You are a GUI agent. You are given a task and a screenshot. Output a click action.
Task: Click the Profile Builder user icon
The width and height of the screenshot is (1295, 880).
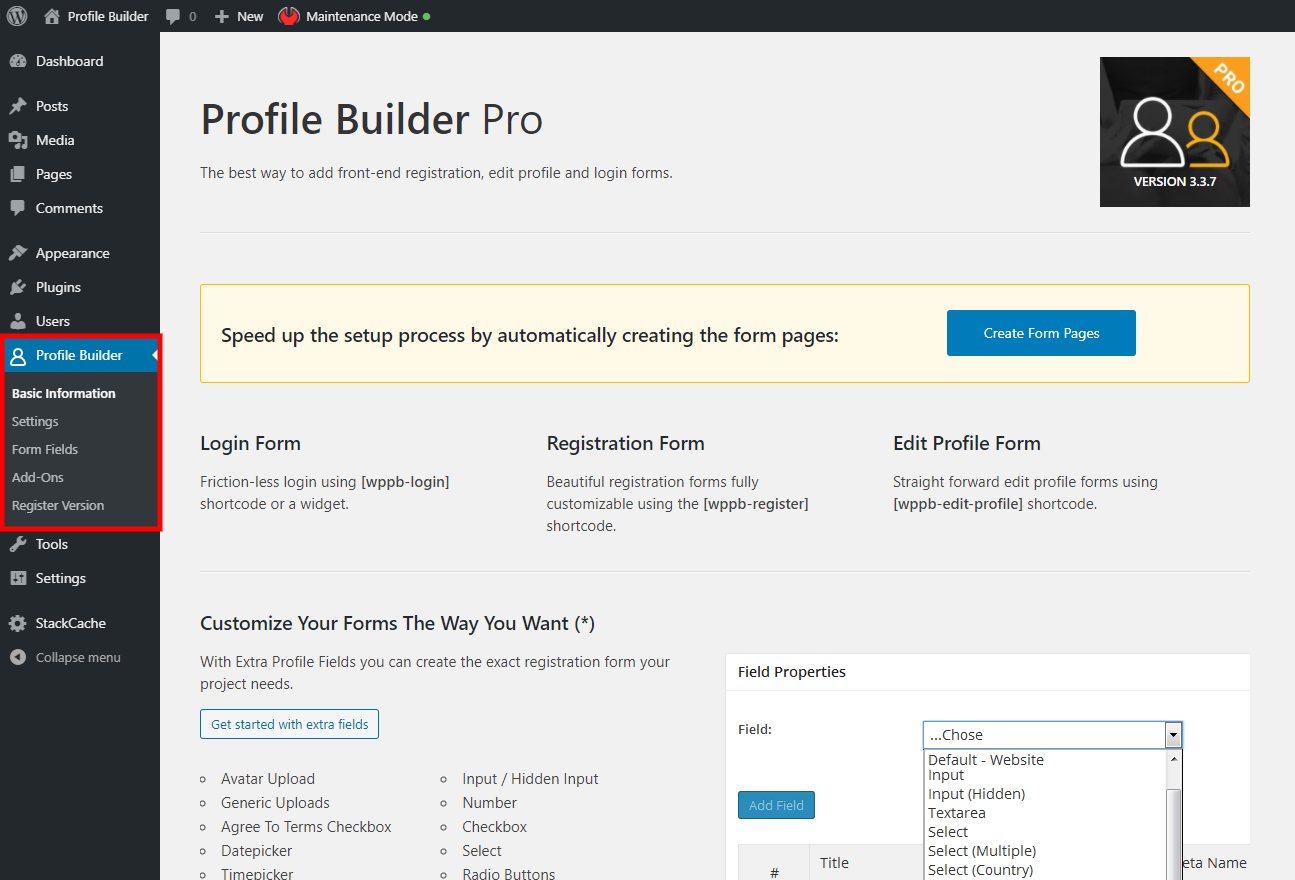(18, 356)
